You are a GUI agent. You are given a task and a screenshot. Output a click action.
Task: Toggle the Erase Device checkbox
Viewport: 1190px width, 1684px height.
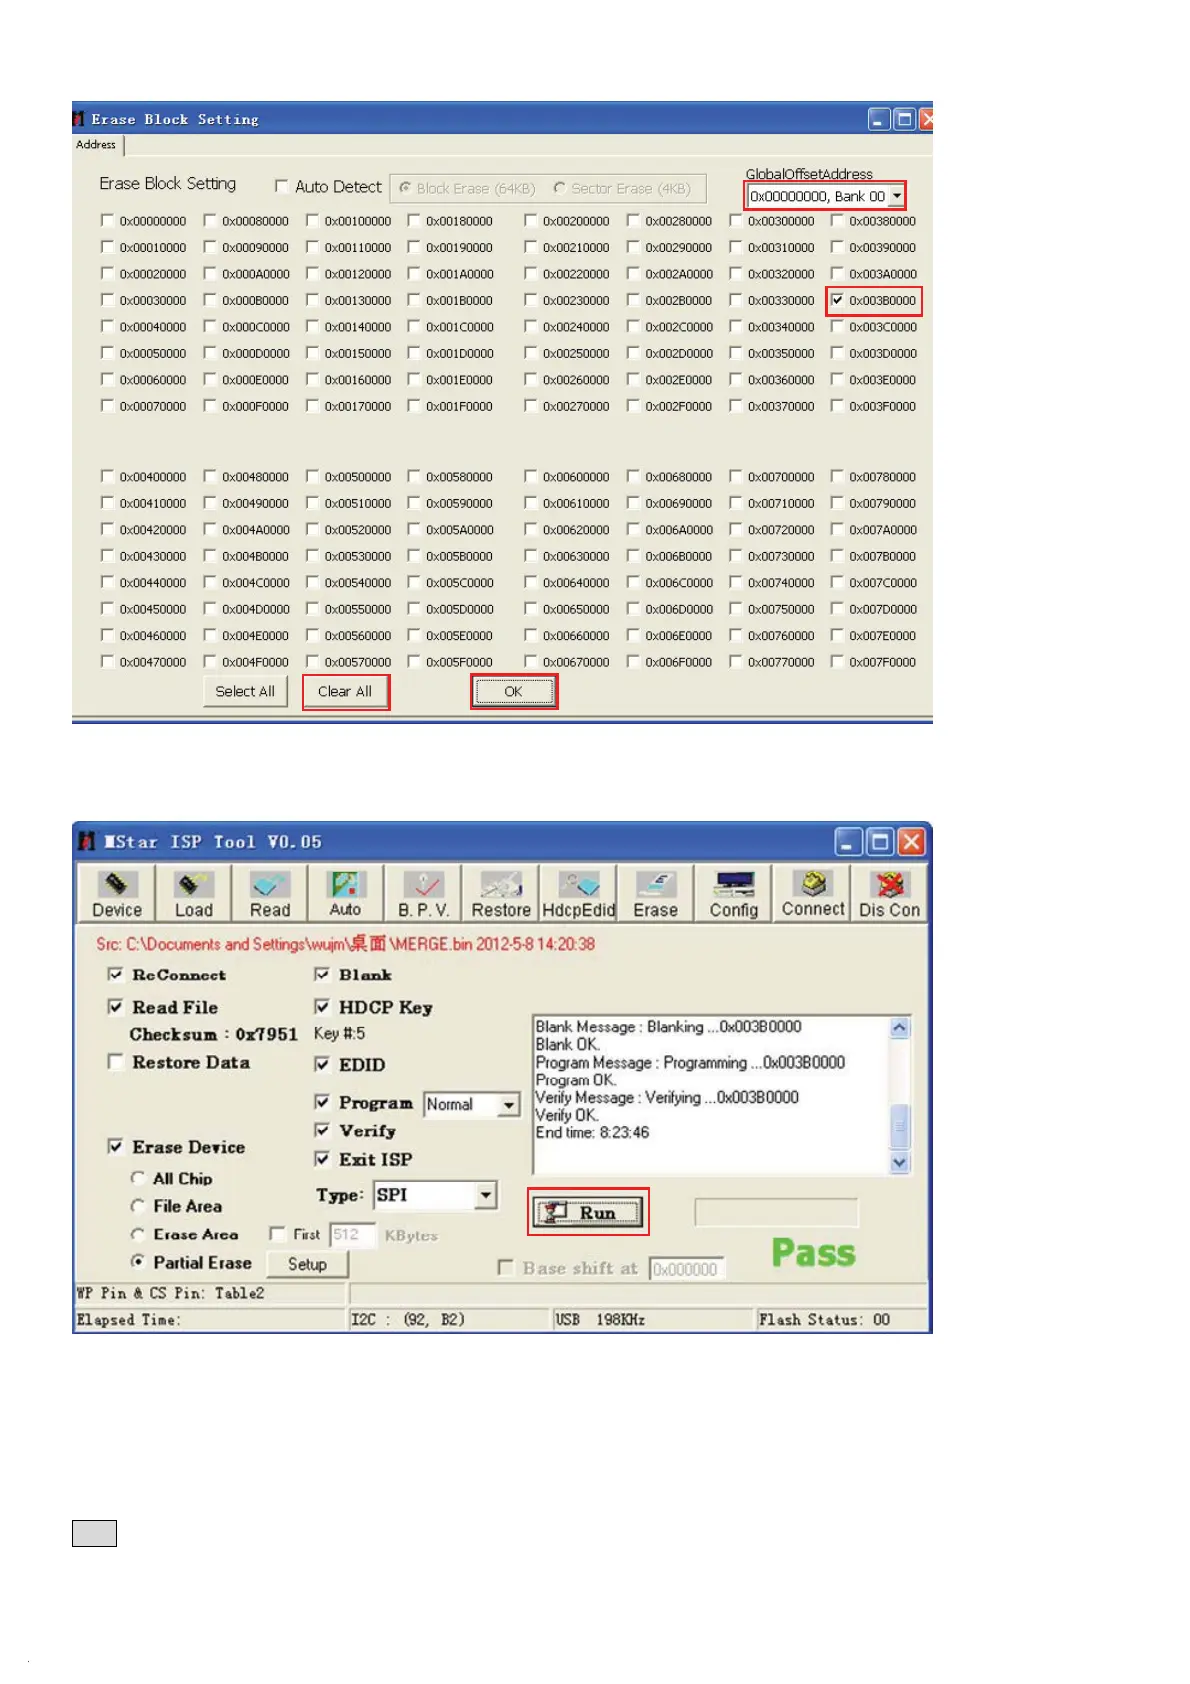[115, 1147]
